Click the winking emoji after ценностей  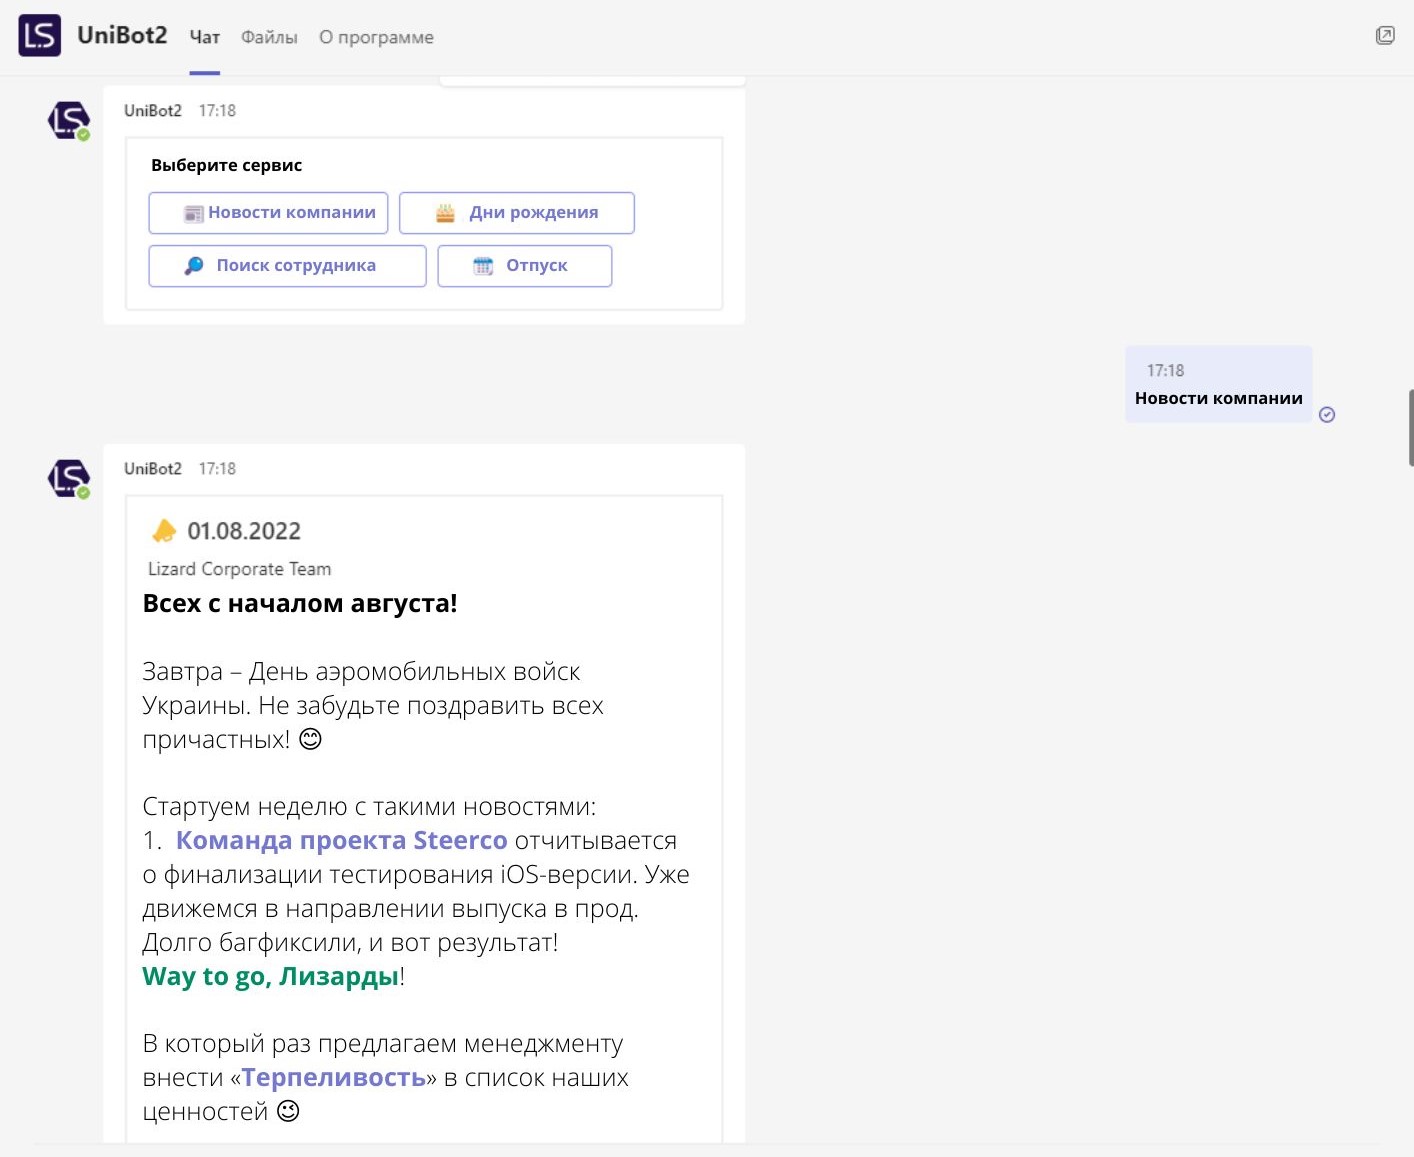tap(288, 1111)
